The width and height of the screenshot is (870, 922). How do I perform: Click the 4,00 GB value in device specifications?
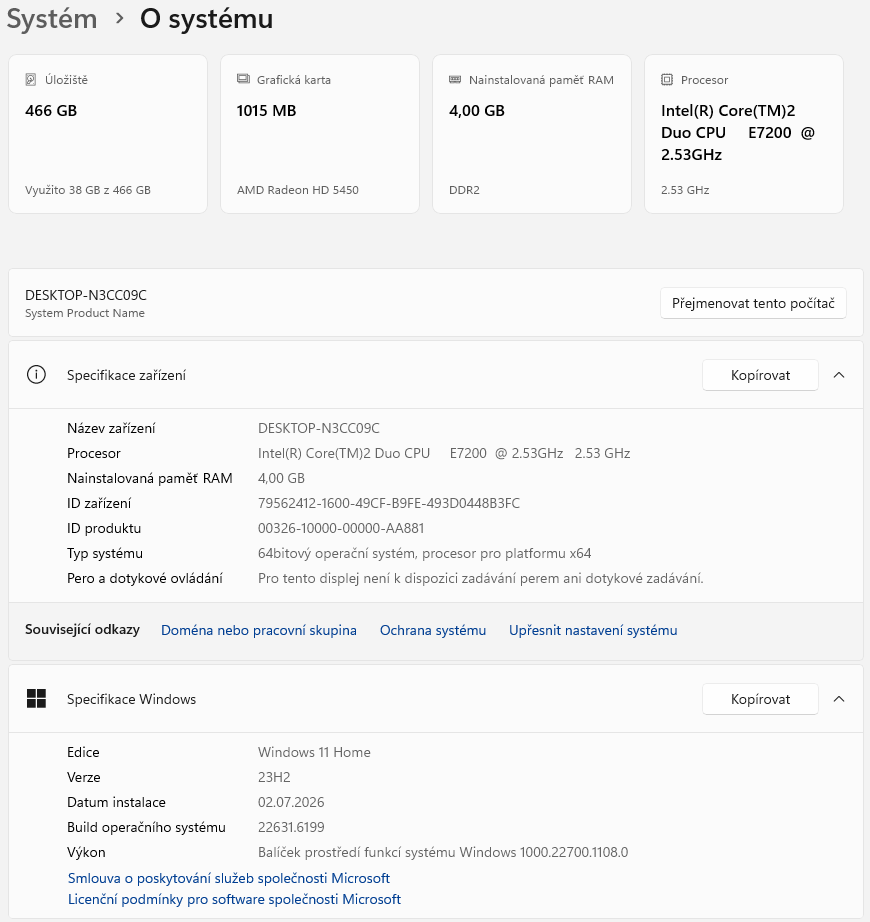coord(281,478)
